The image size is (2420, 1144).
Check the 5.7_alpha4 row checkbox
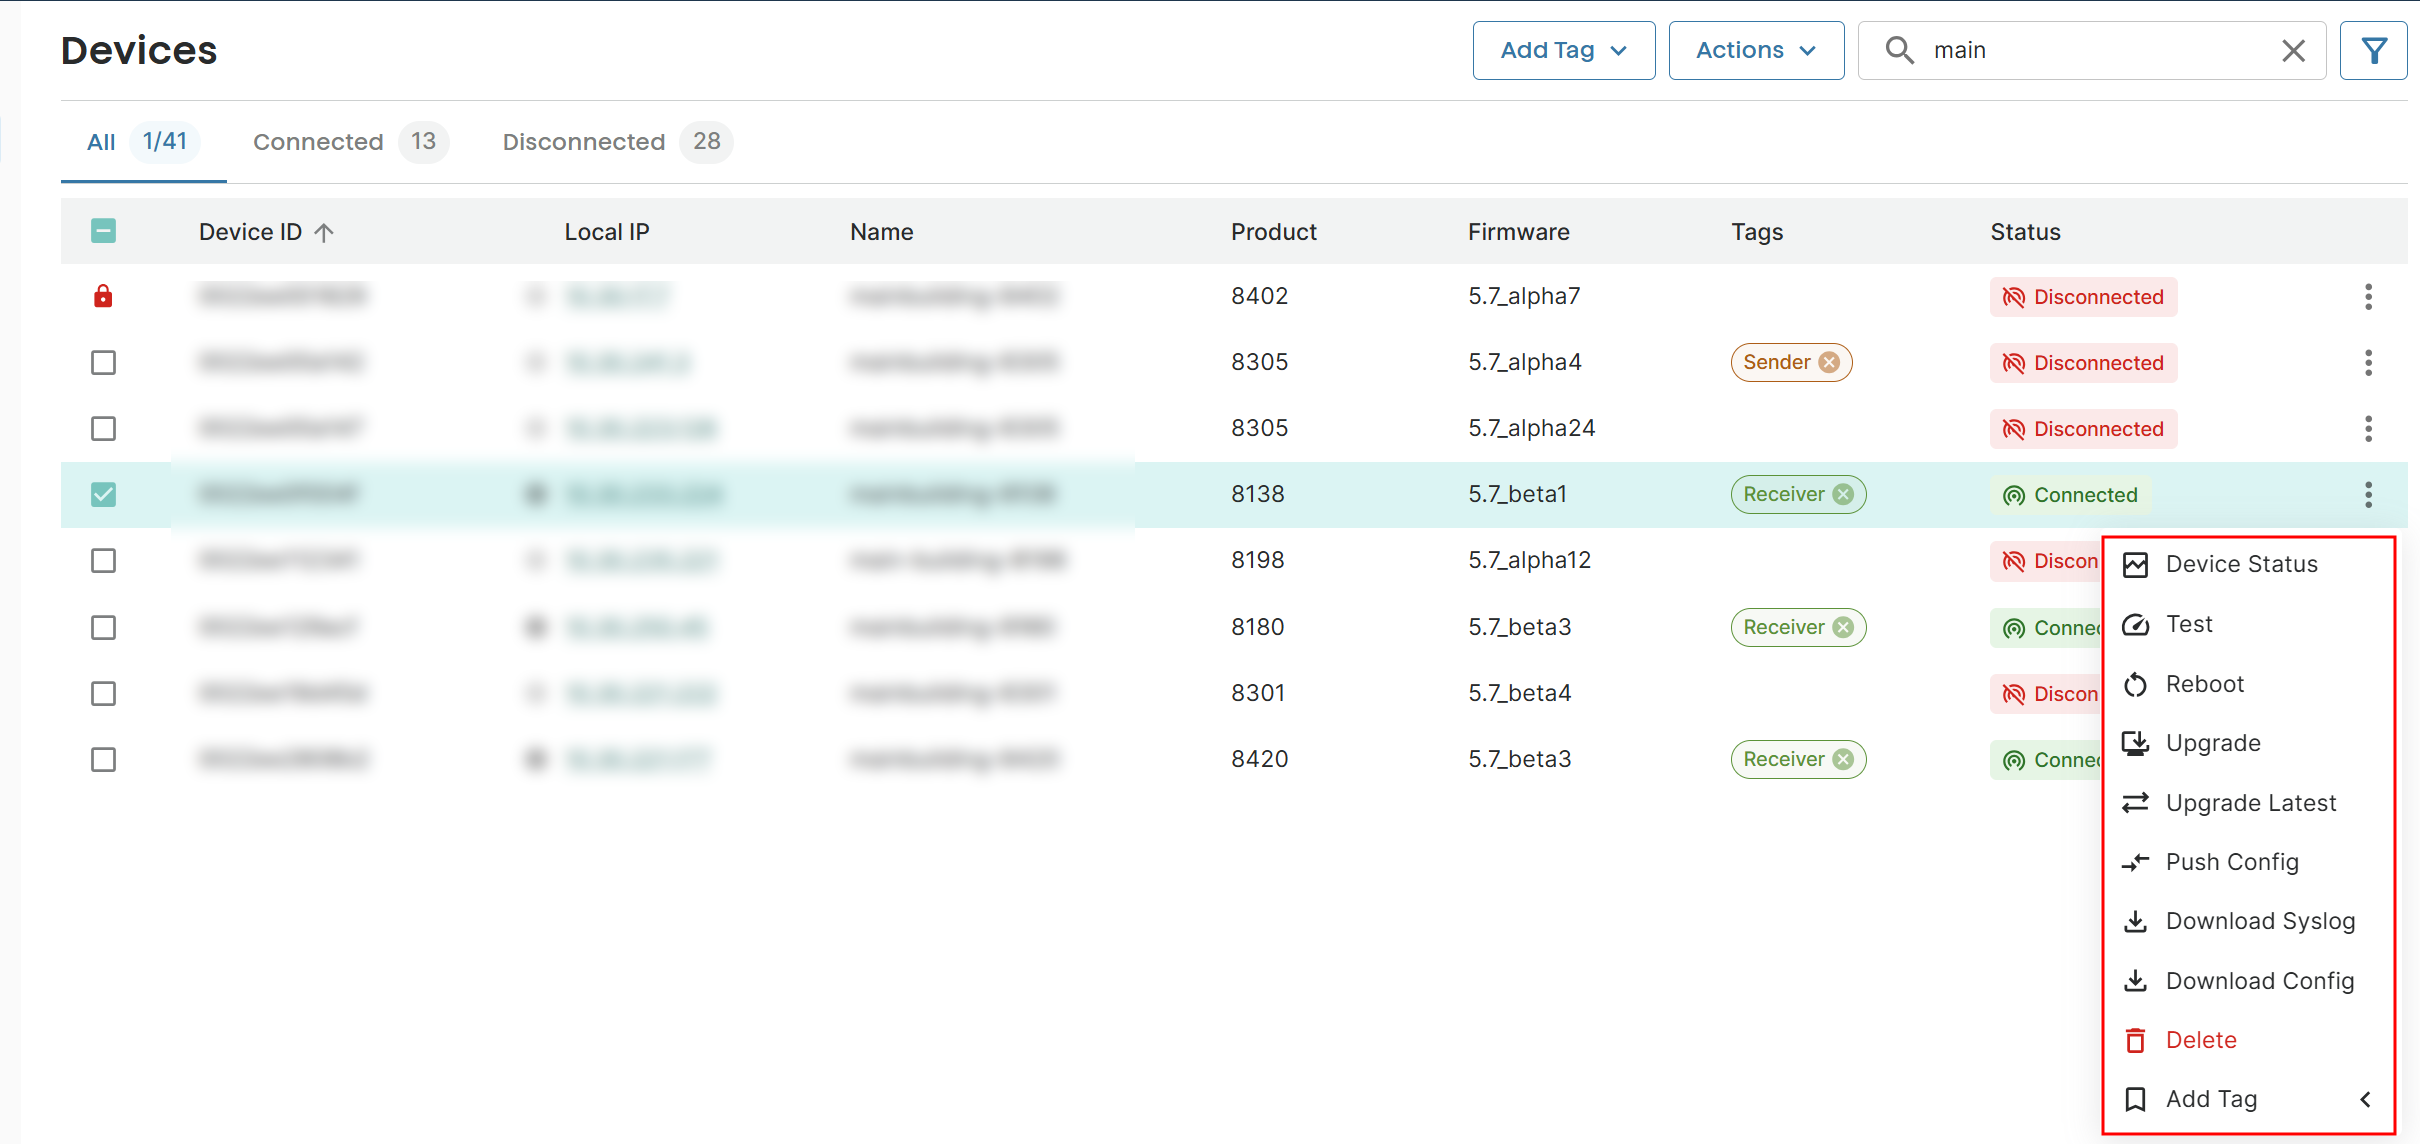103,362
